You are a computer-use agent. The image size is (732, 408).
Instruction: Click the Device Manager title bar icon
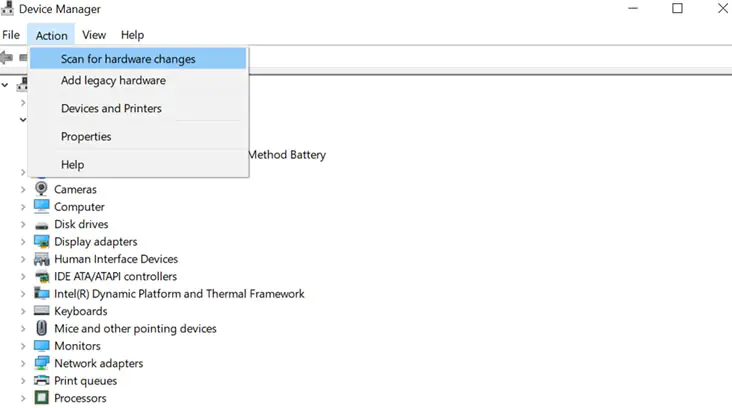tap(7, 8)
